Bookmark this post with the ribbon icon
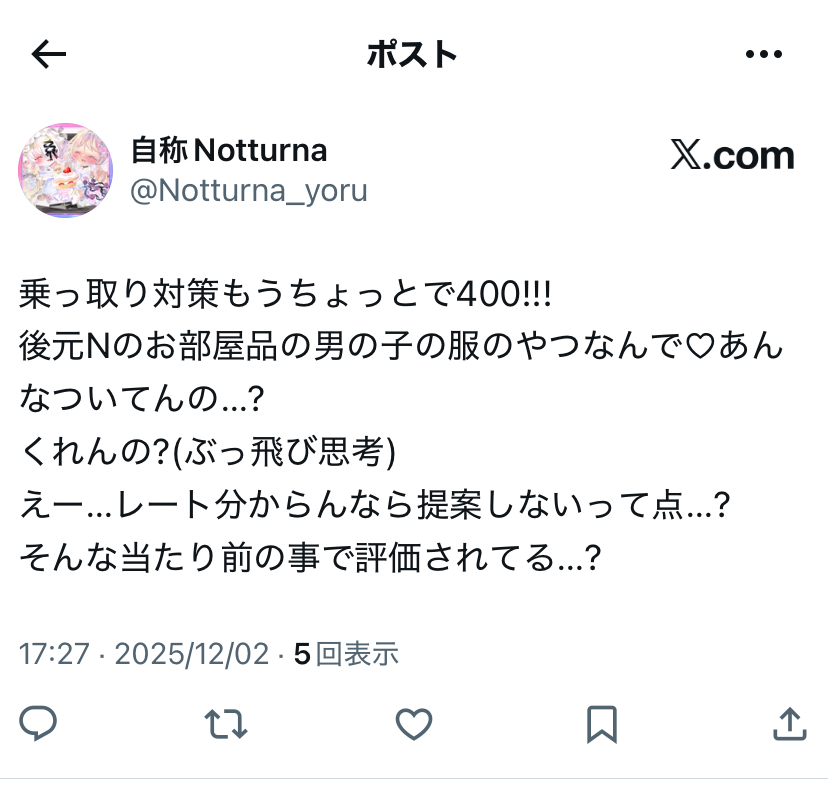 602,724
